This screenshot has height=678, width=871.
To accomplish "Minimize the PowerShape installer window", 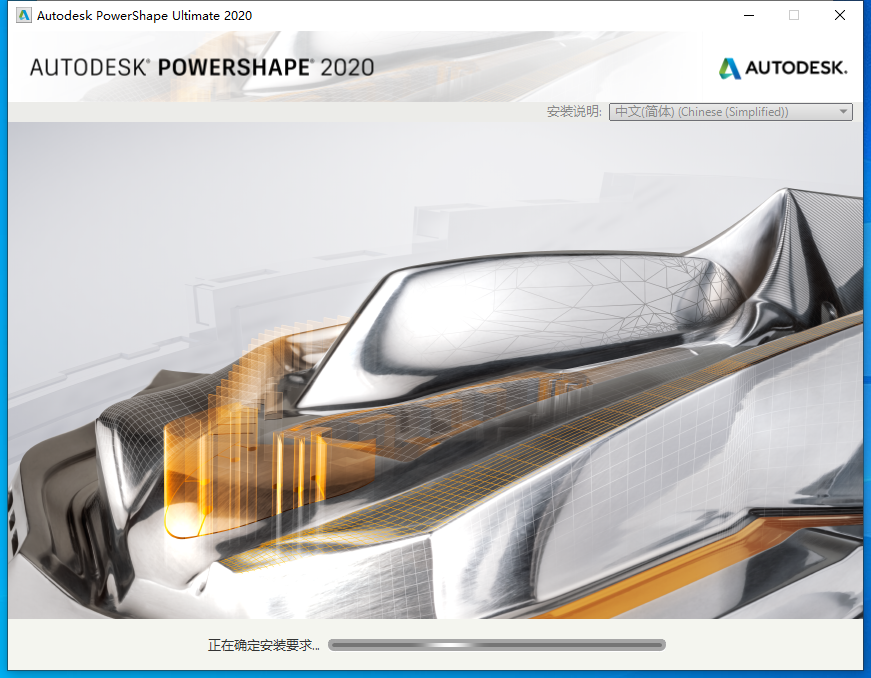I will 749,15.
